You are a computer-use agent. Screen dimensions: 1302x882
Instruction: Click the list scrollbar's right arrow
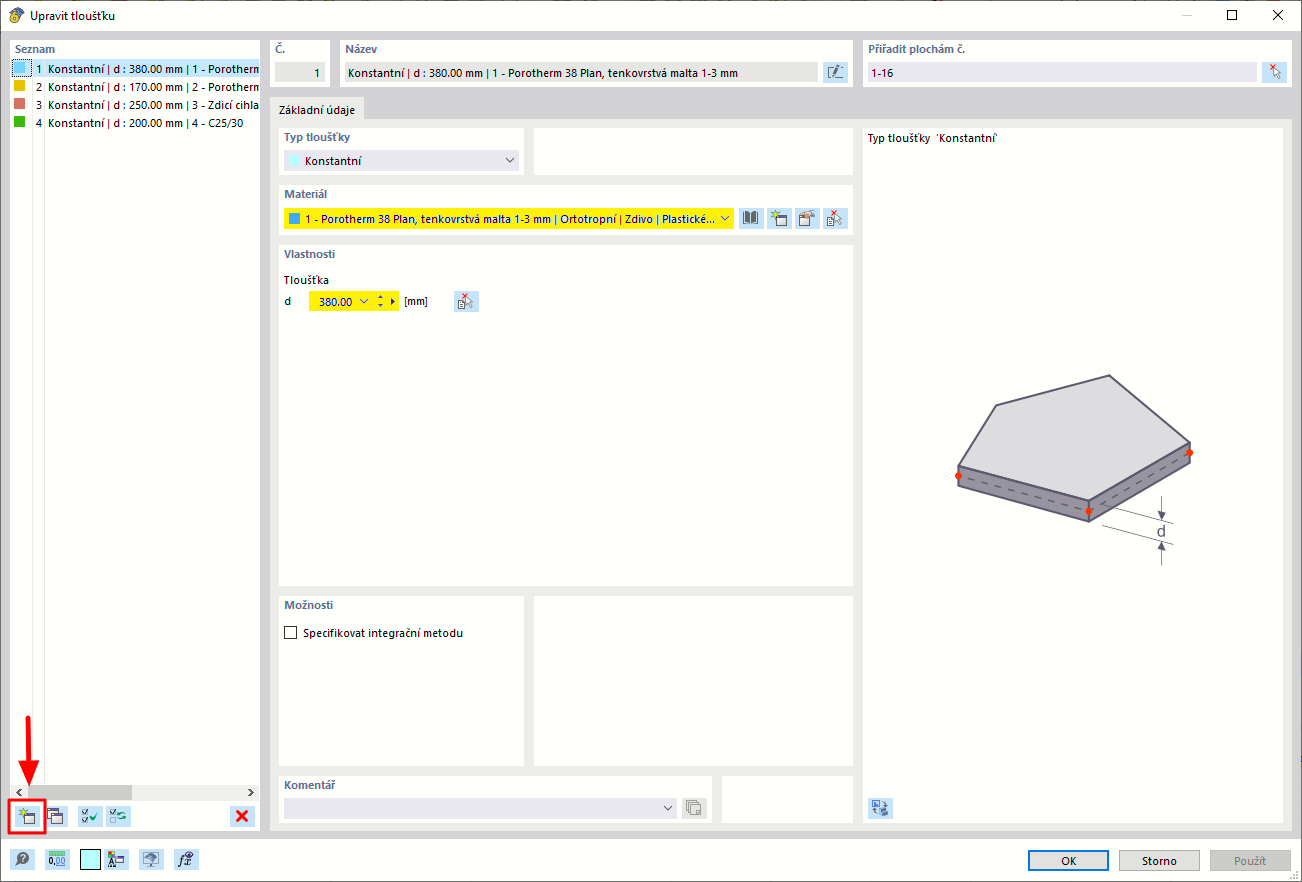click(251, 792)
